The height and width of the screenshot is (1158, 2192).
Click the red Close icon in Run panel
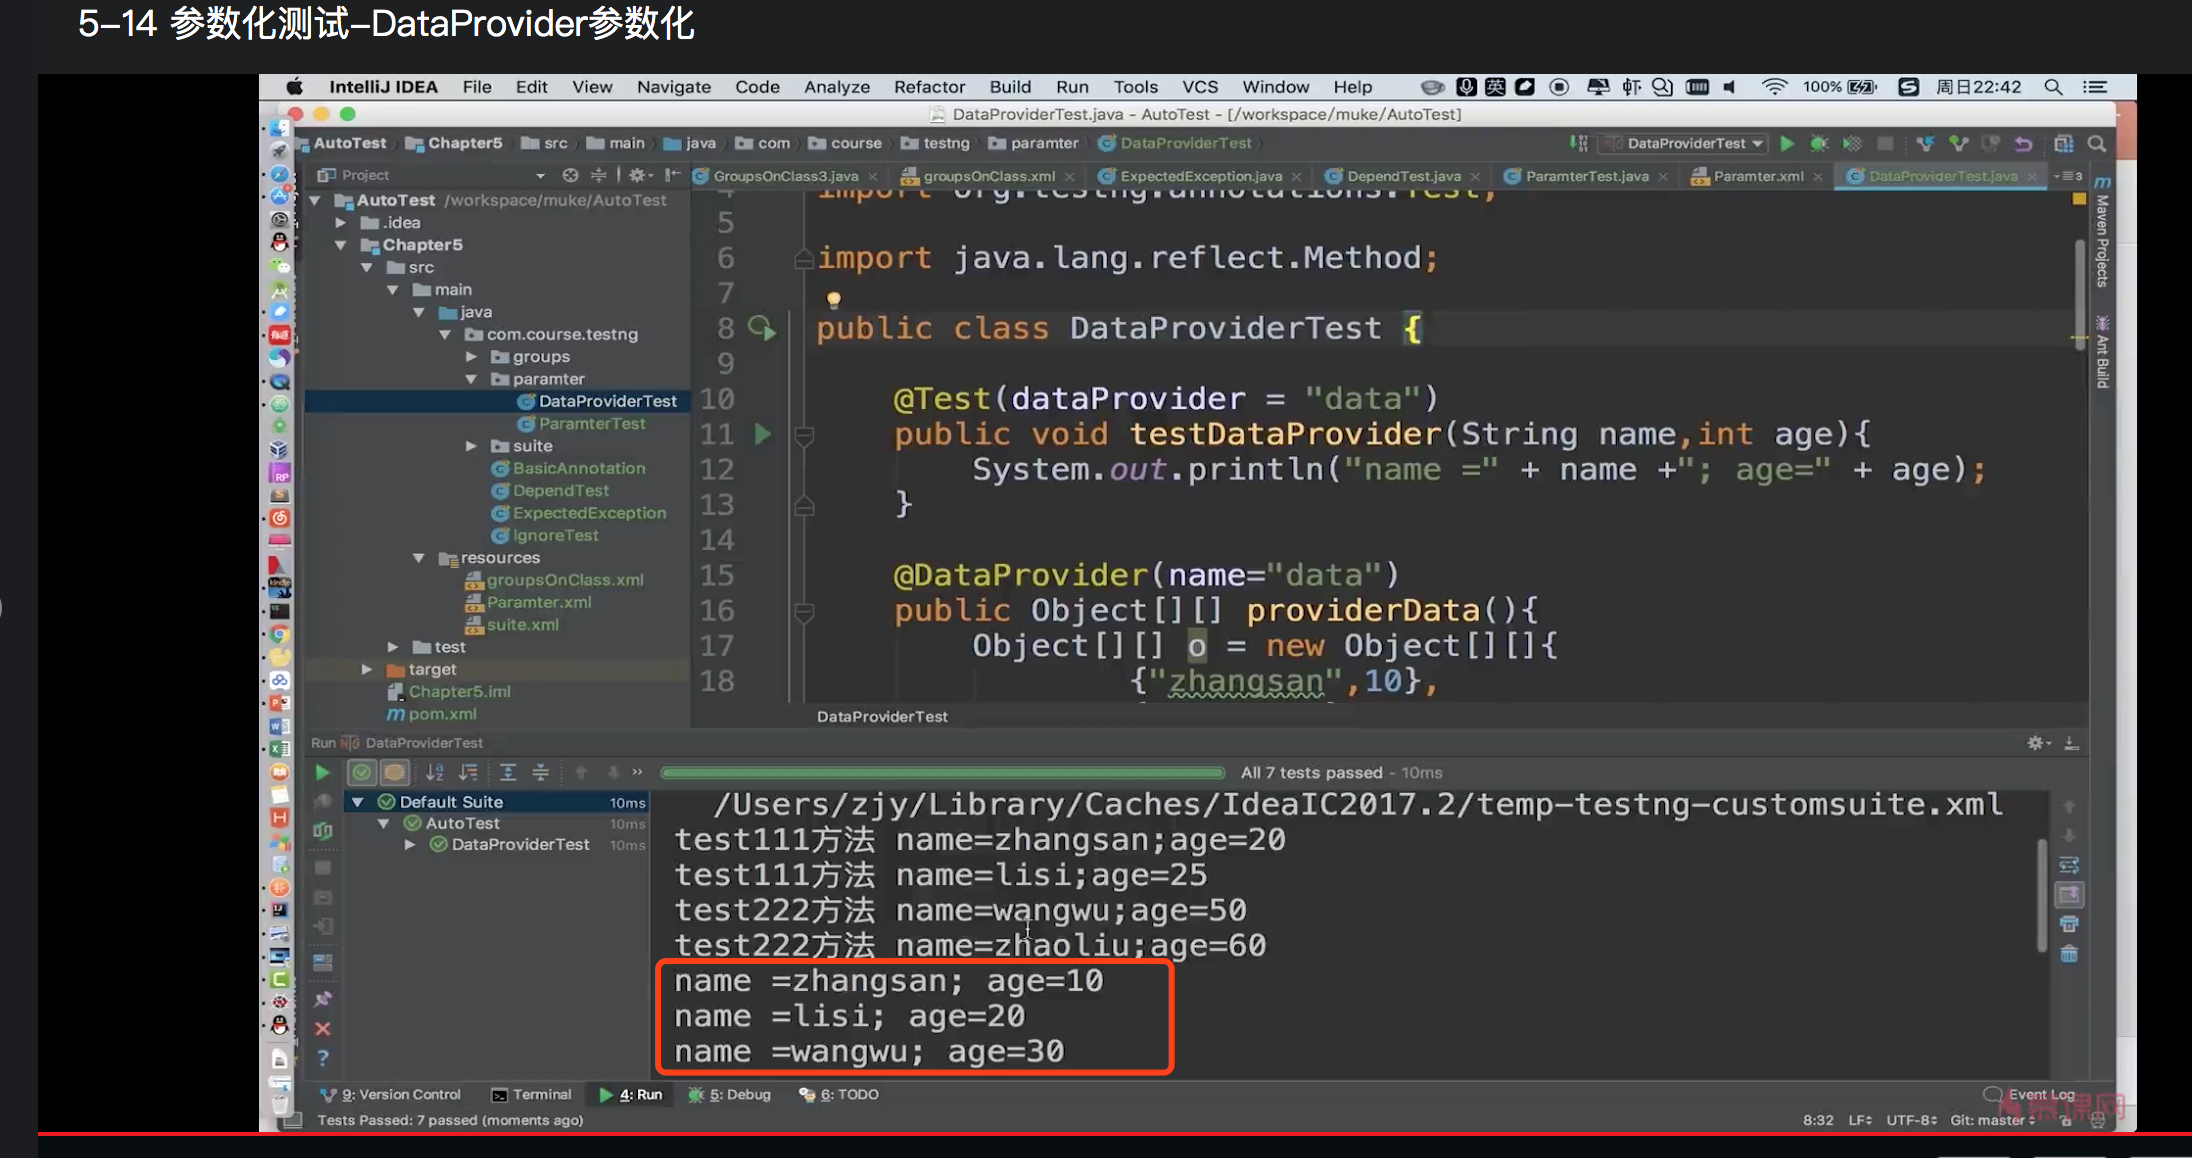coord(322,1028)
